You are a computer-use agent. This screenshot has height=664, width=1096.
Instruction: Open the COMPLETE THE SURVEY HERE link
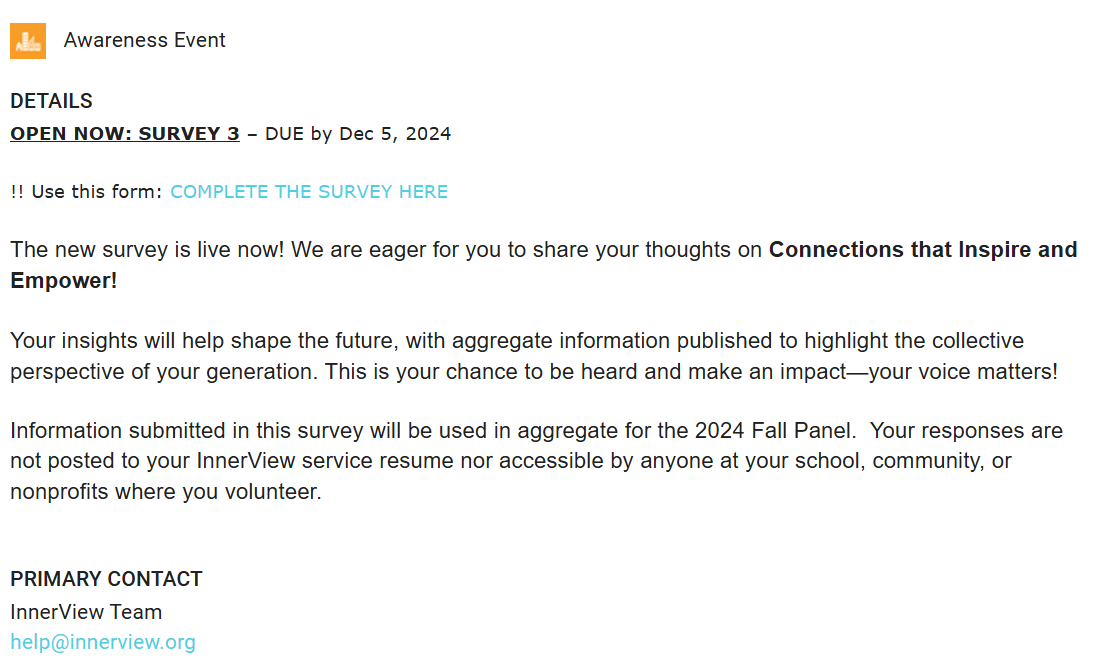pos(309,192)
